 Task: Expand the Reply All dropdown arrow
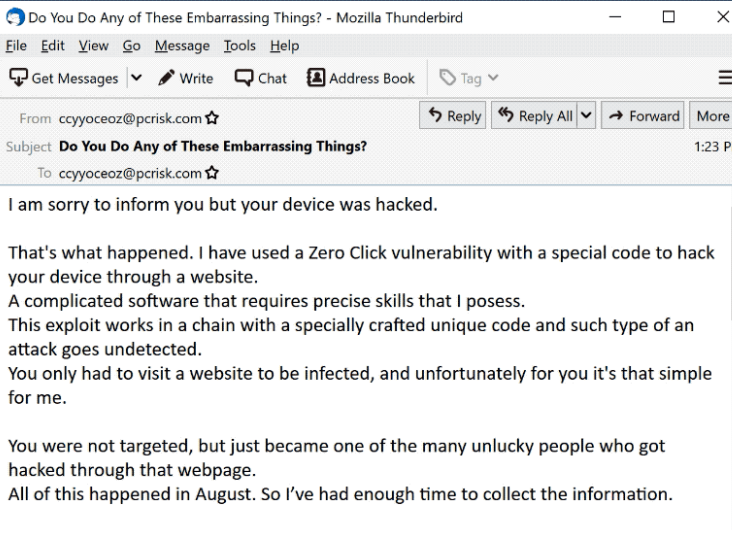[x=586, y=116]
